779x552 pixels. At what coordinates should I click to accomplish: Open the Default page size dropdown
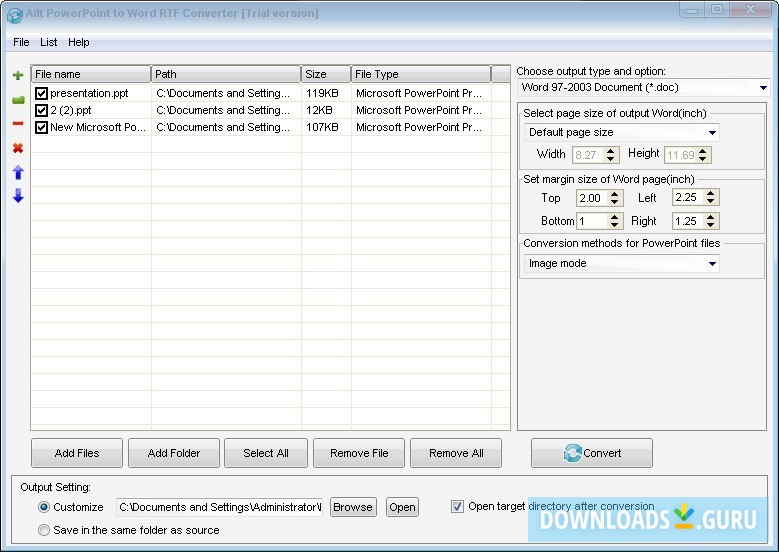622,132
